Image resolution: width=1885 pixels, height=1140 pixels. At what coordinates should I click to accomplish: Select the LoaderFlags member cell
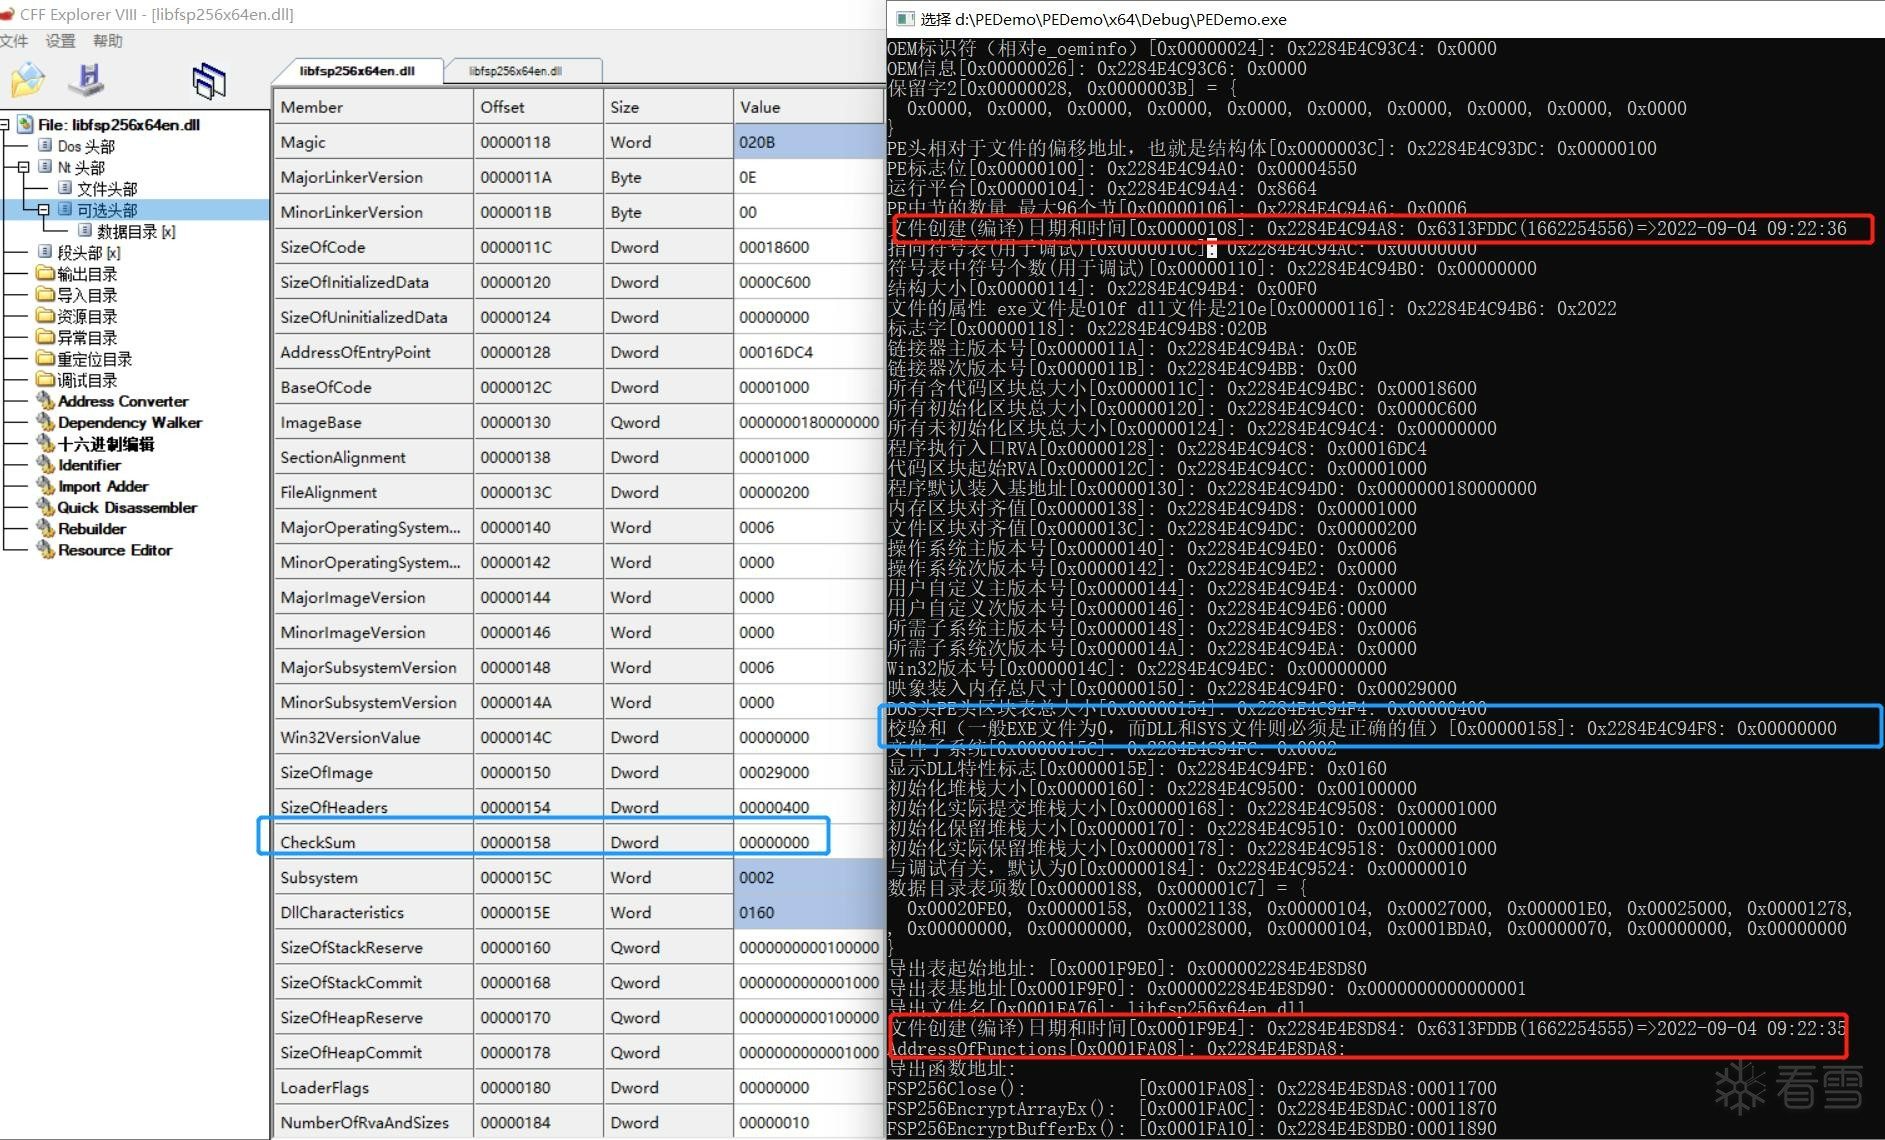(374, 1087)
